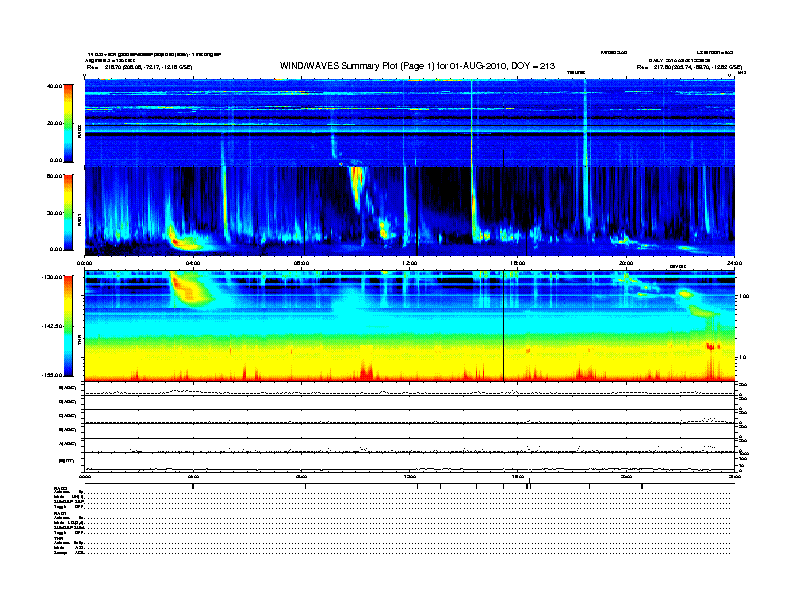Click the 16:00 label under the line plots
This screenshot has height=612, width=792.
[x=518, y=476]
